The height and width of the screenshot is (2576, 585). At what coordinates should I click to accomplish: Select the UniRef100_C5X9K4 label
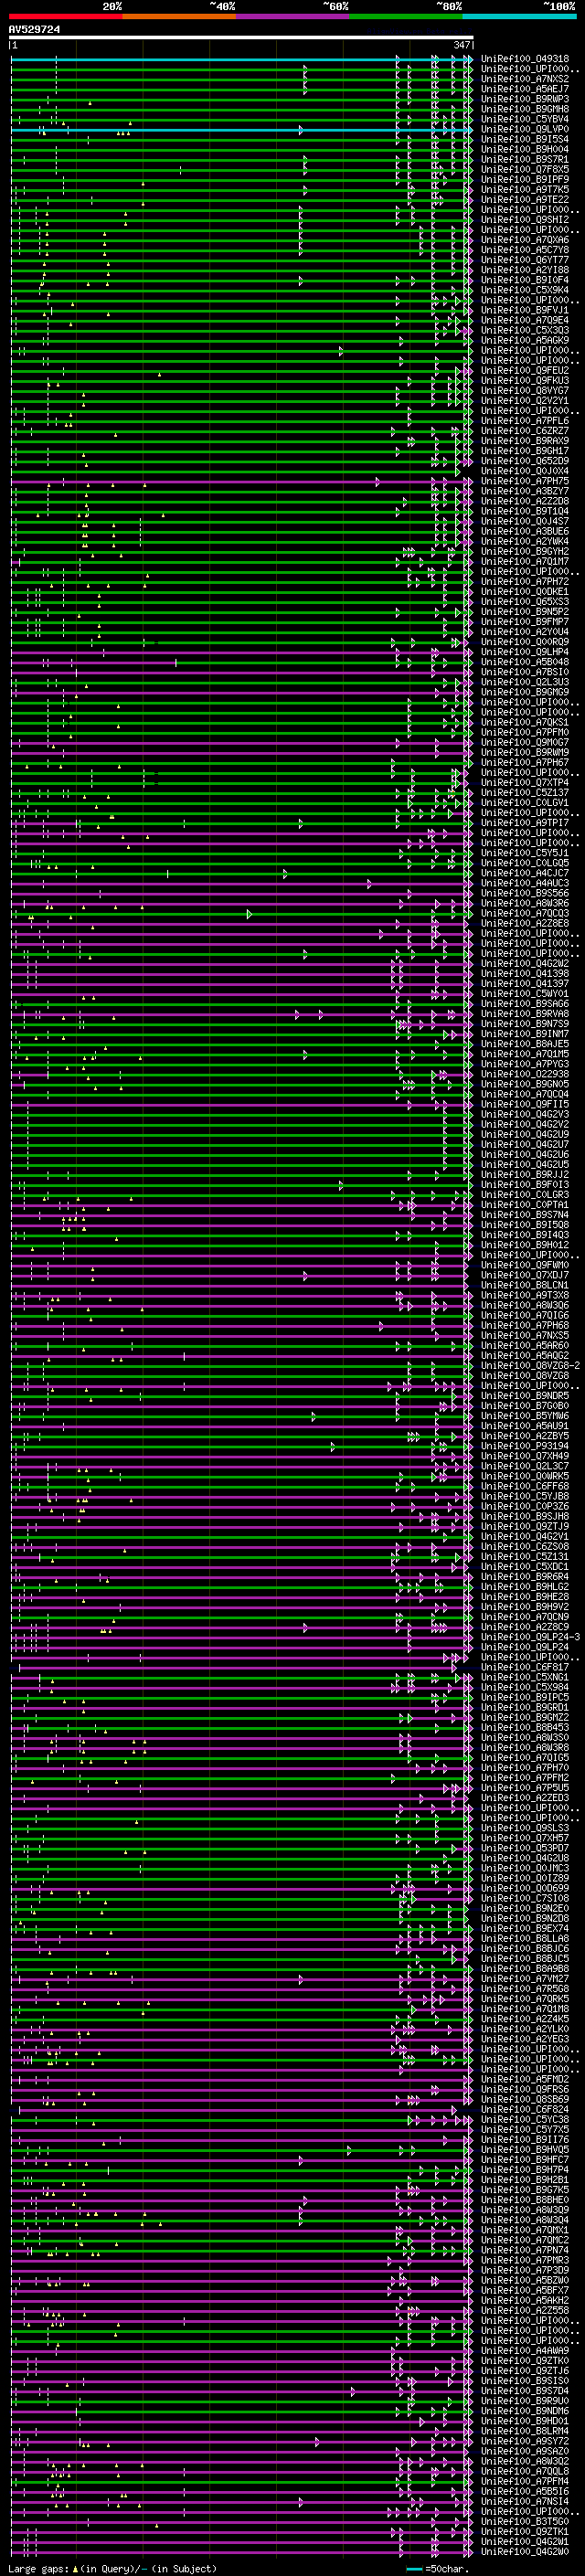click(x=525, y=290)
